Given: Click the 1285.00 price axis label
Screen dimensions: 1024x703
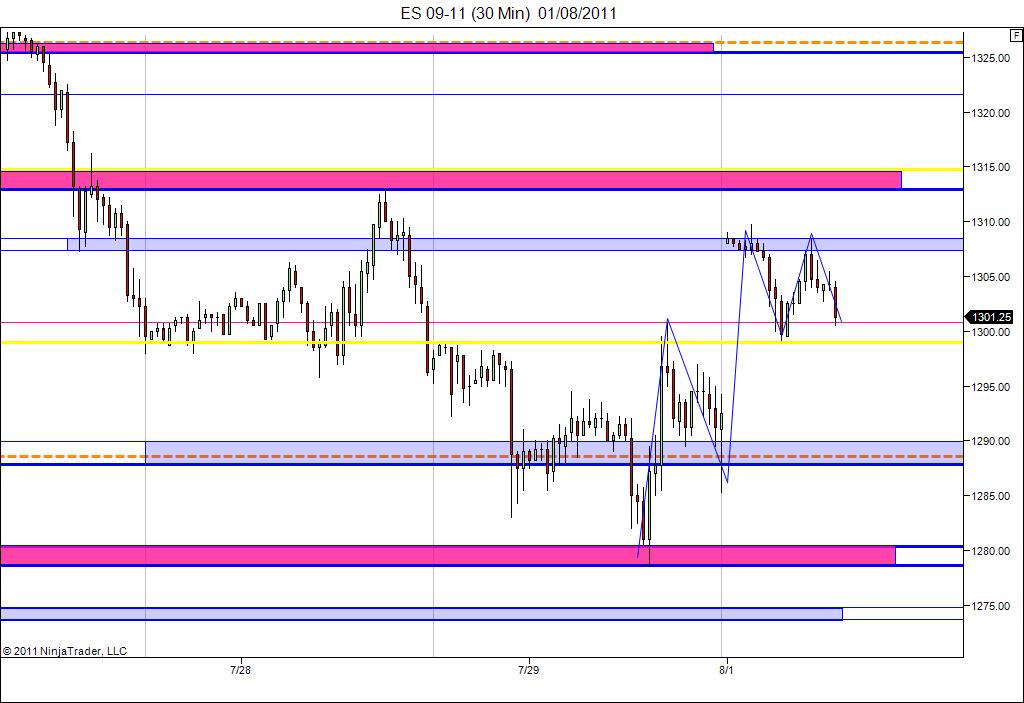Looking at the screenshot, I should 990,496.
